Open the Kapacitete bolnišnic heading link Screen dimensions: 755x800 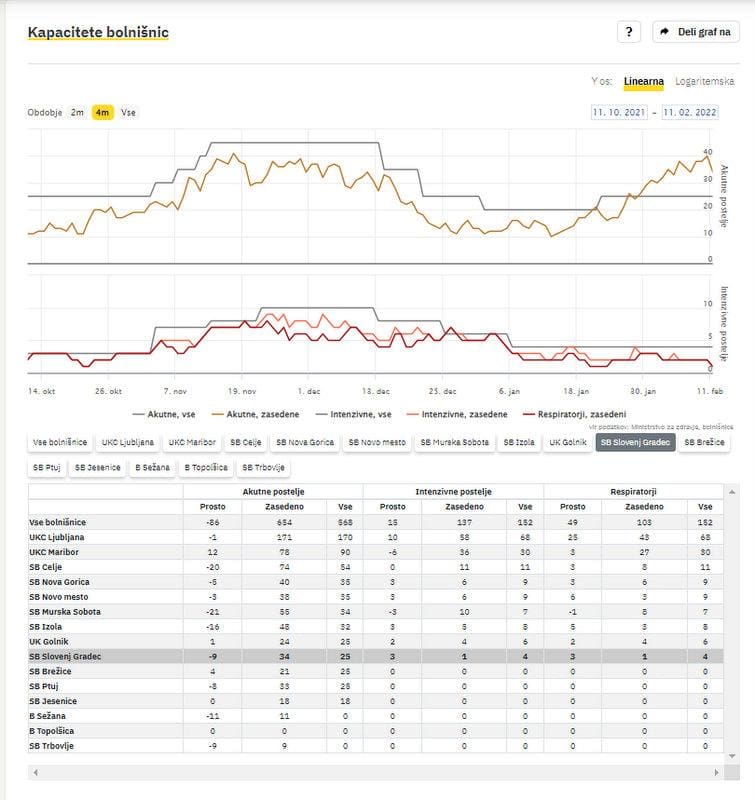click(x=98, y=32)
